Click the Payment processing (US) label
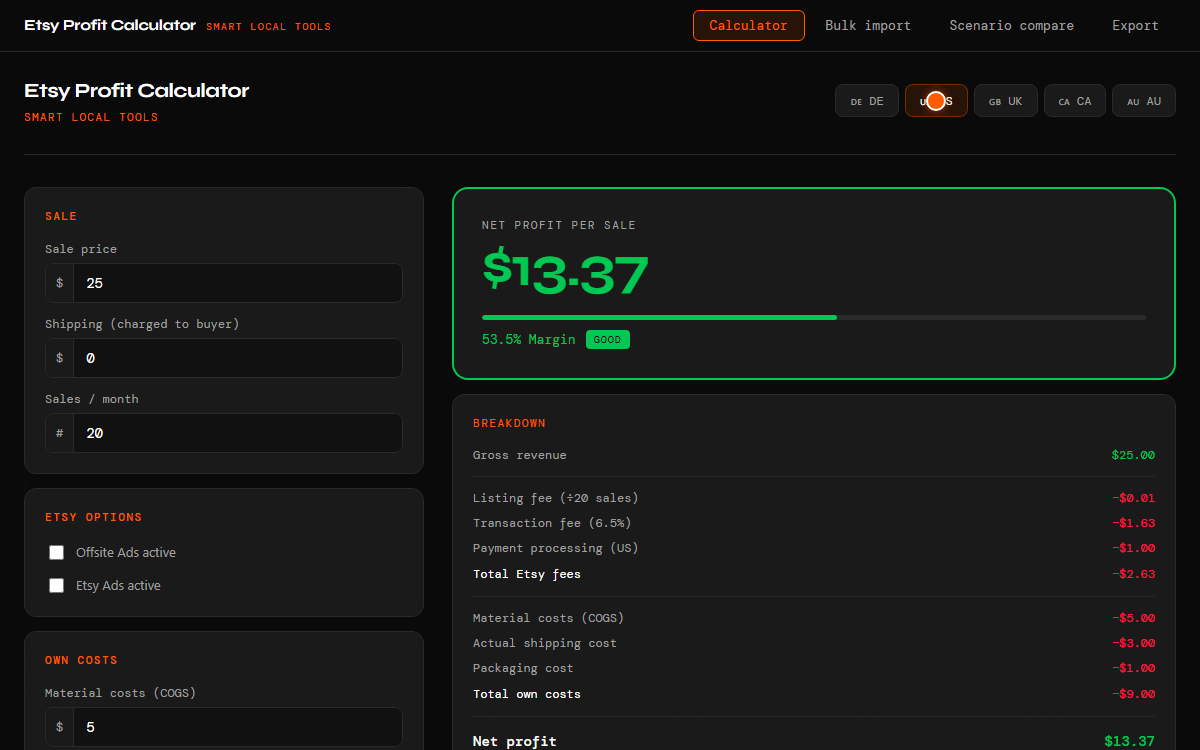Screen dimensions: 1200x750 556,548
